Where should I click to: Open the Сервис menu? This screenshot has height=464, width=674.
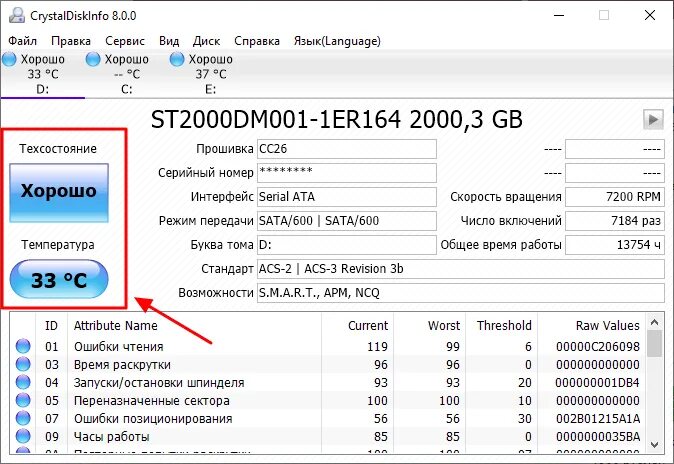(x=125, y=41)
